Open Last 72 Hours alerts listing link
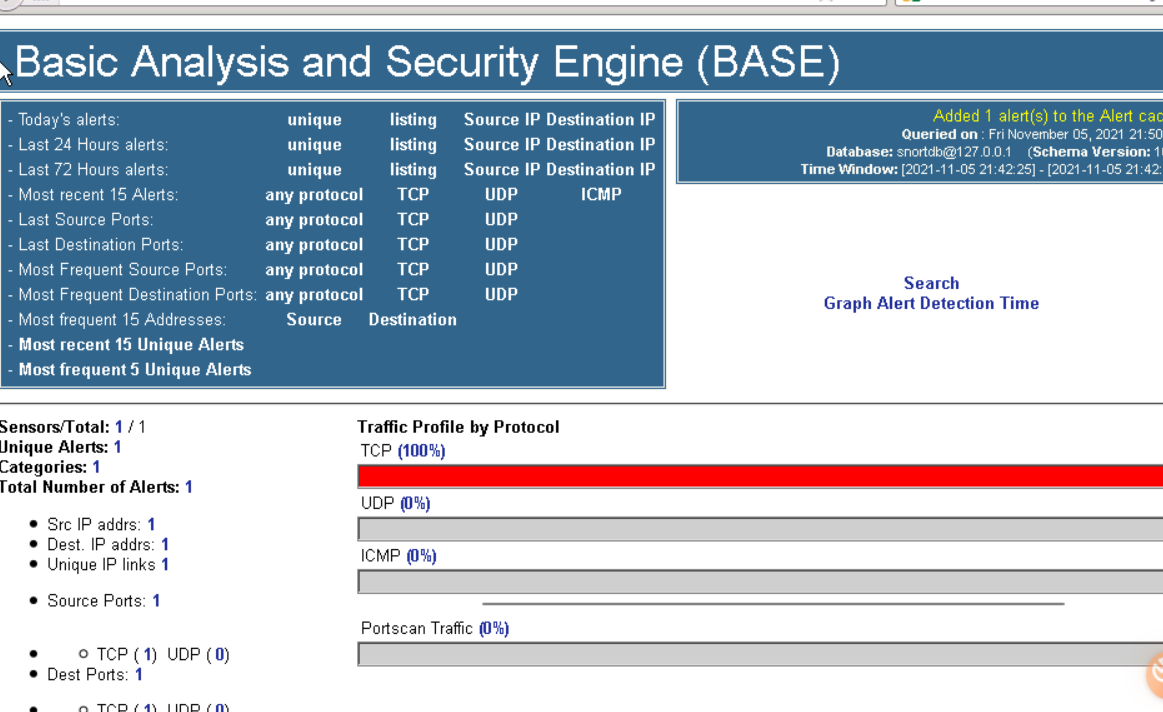Screen dimensions: 1163x712 [413, 171]
